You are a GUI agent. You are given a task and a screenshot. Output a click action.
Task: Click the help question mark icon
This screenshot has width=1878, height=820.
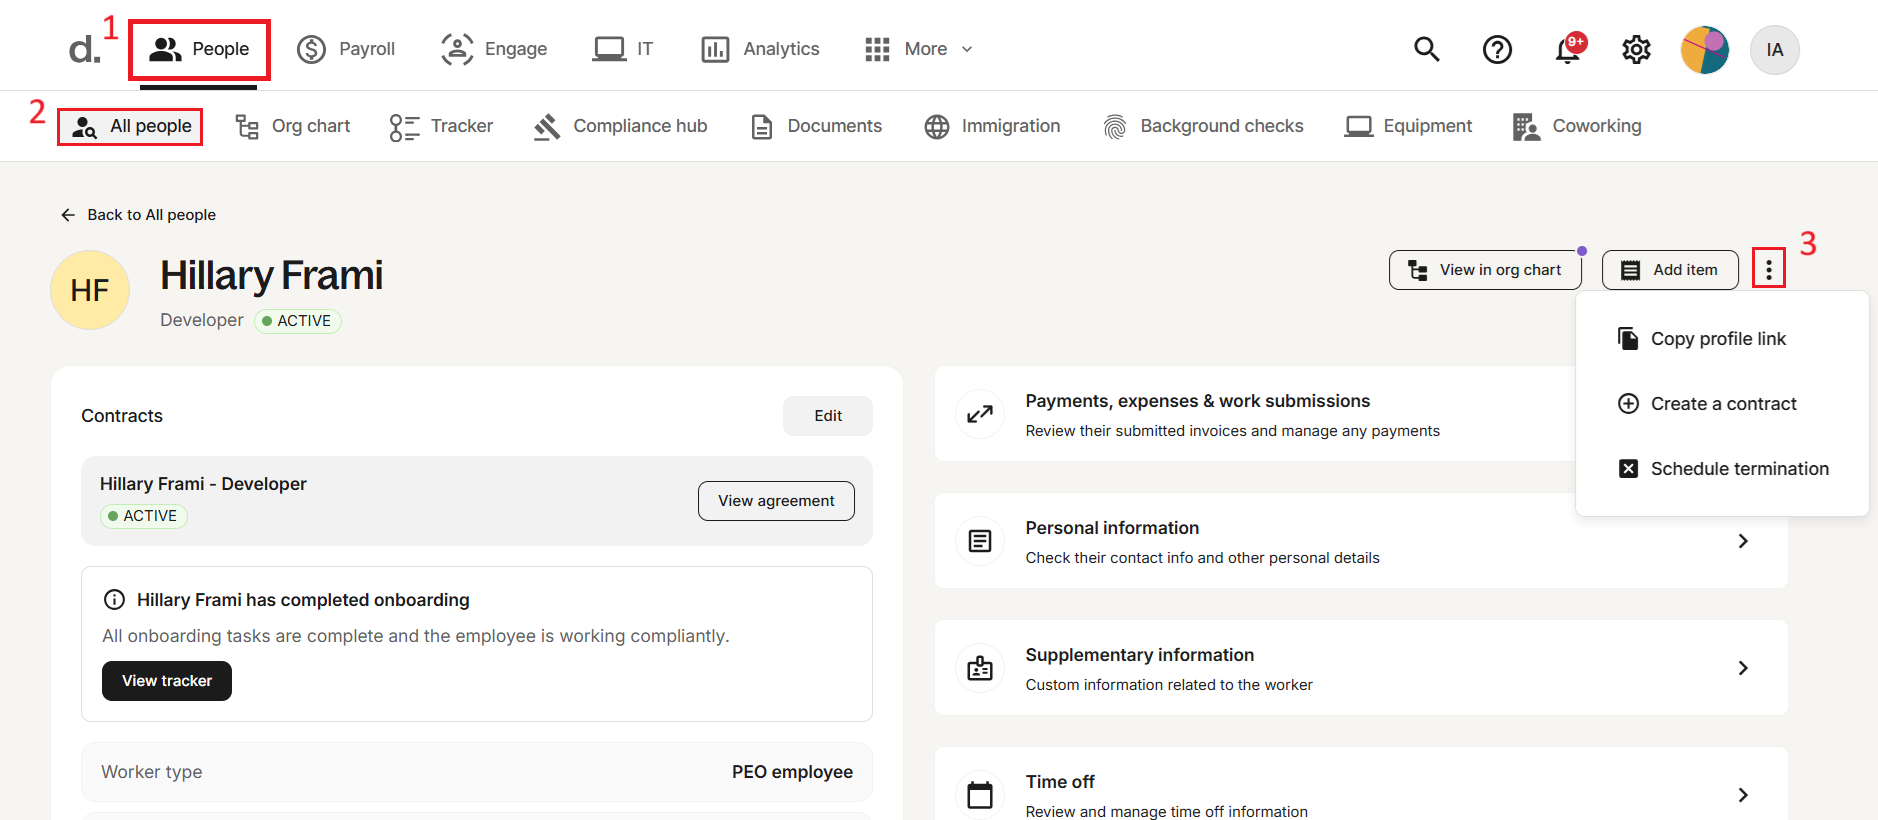click(x=1497, y=49)
